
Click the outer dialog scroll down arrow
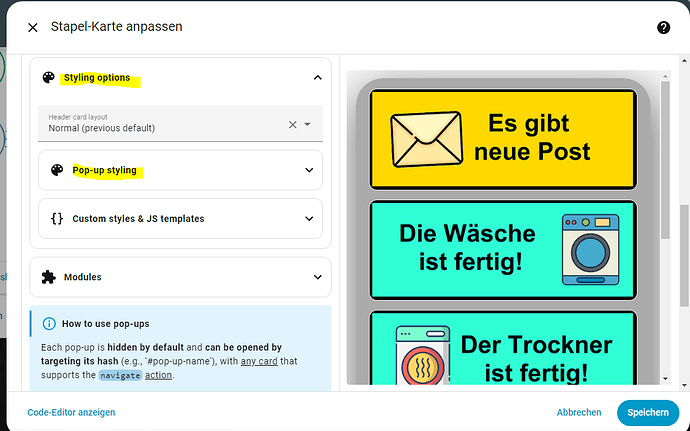pos(684,385)
